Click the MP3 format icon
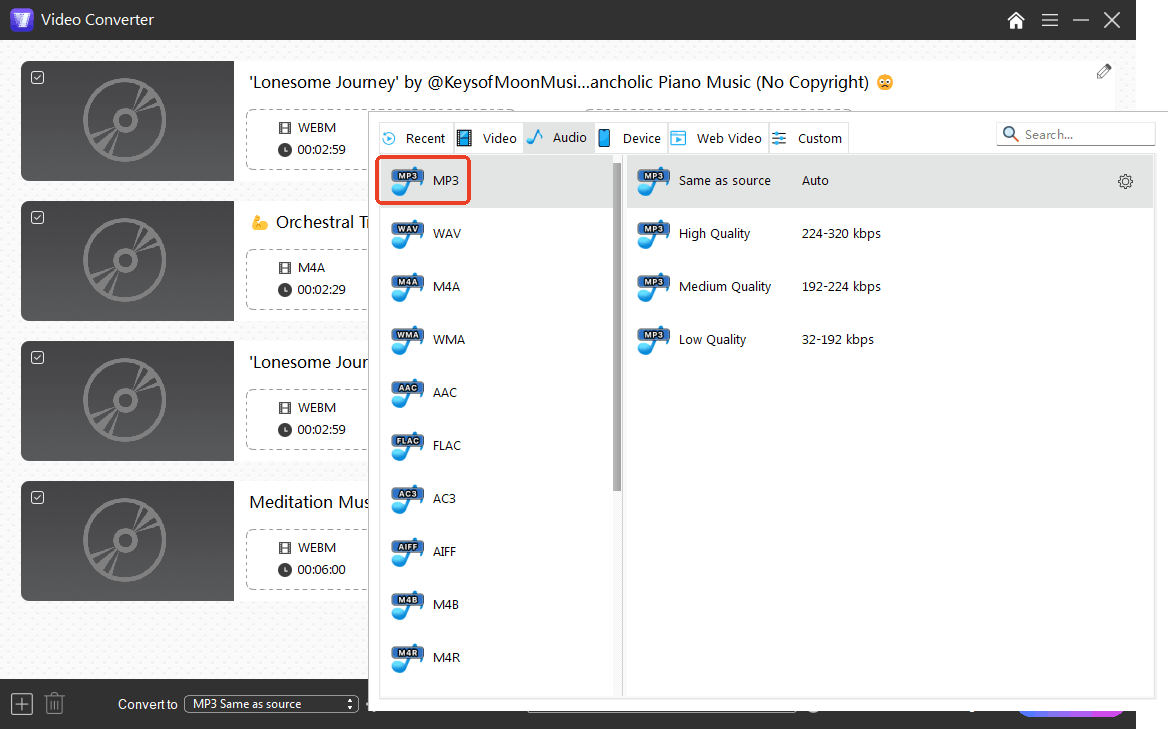This screenshot has height=729, width=1171. 407,182
